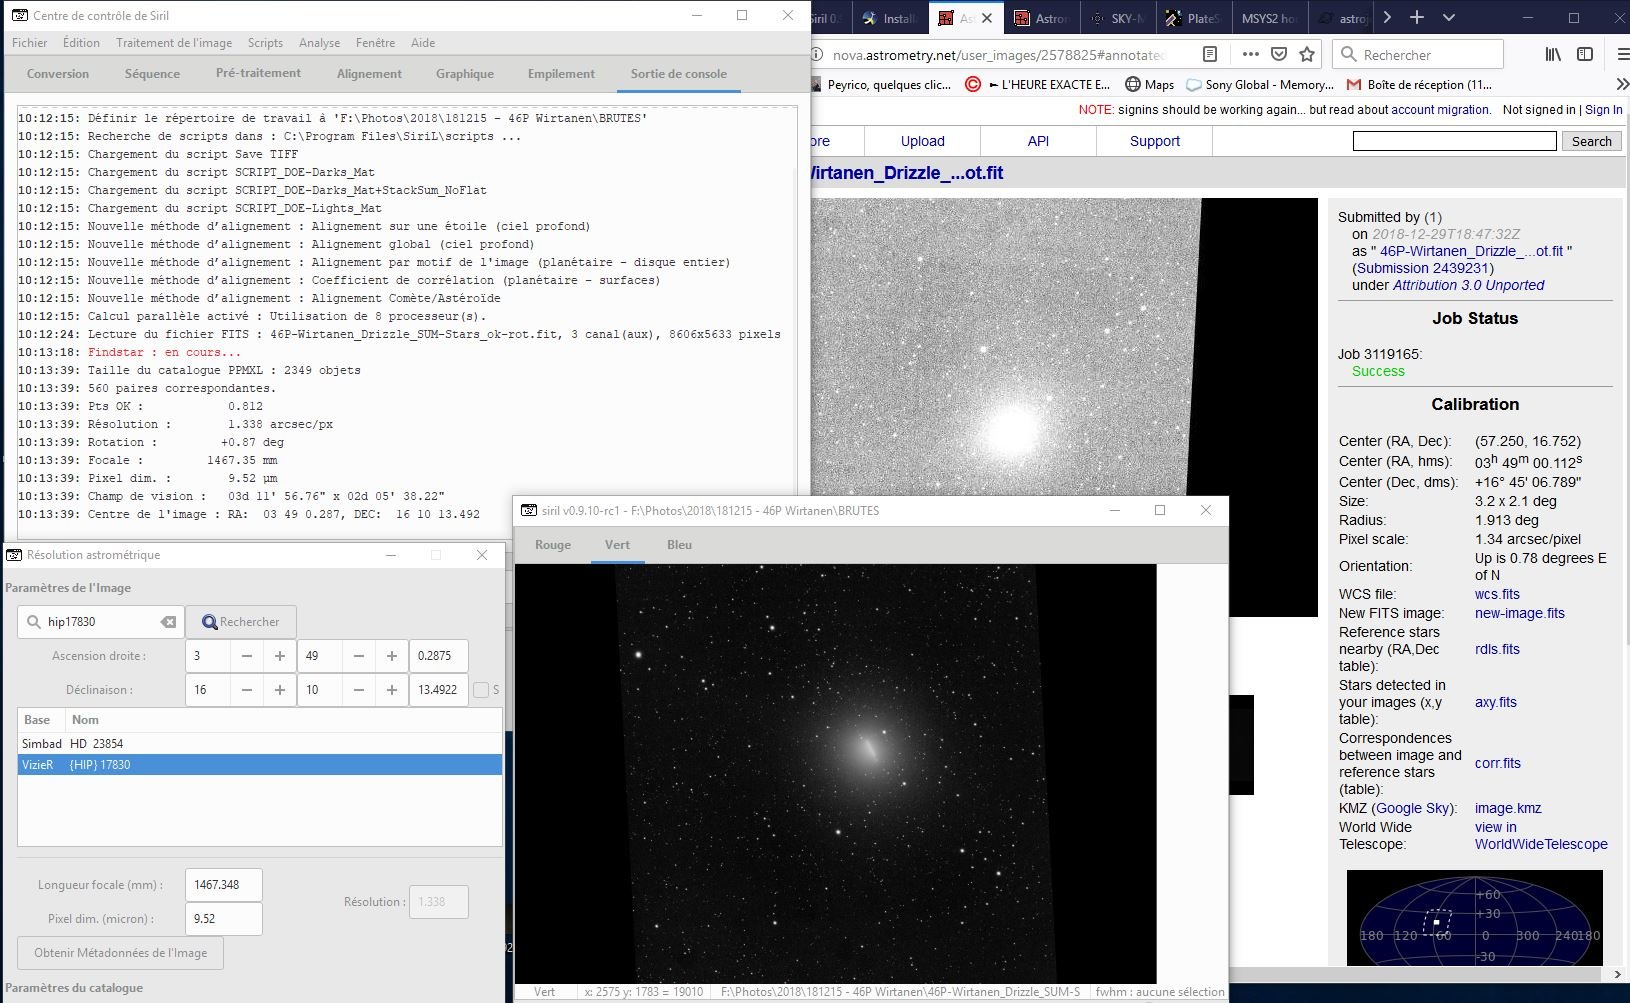Open the Support page link

click(1155, 141)
